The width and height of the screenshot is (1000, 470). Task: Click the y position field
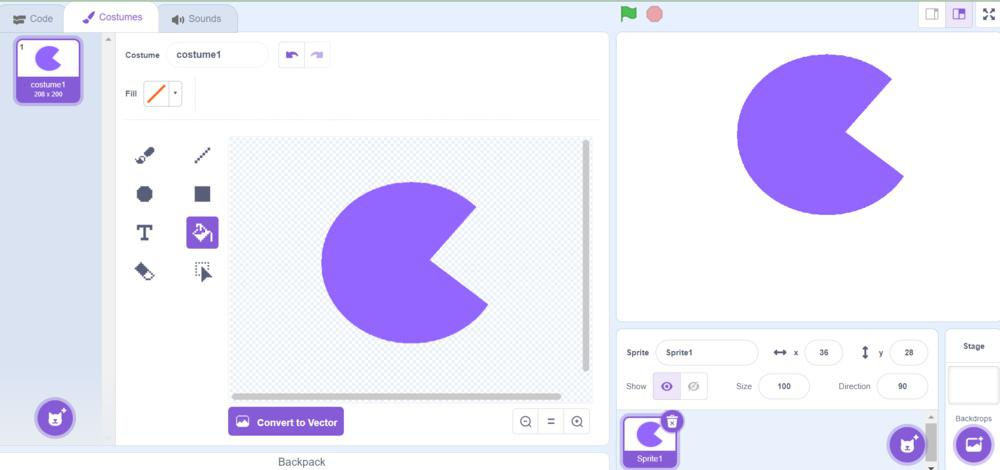[x=908, y=353]
